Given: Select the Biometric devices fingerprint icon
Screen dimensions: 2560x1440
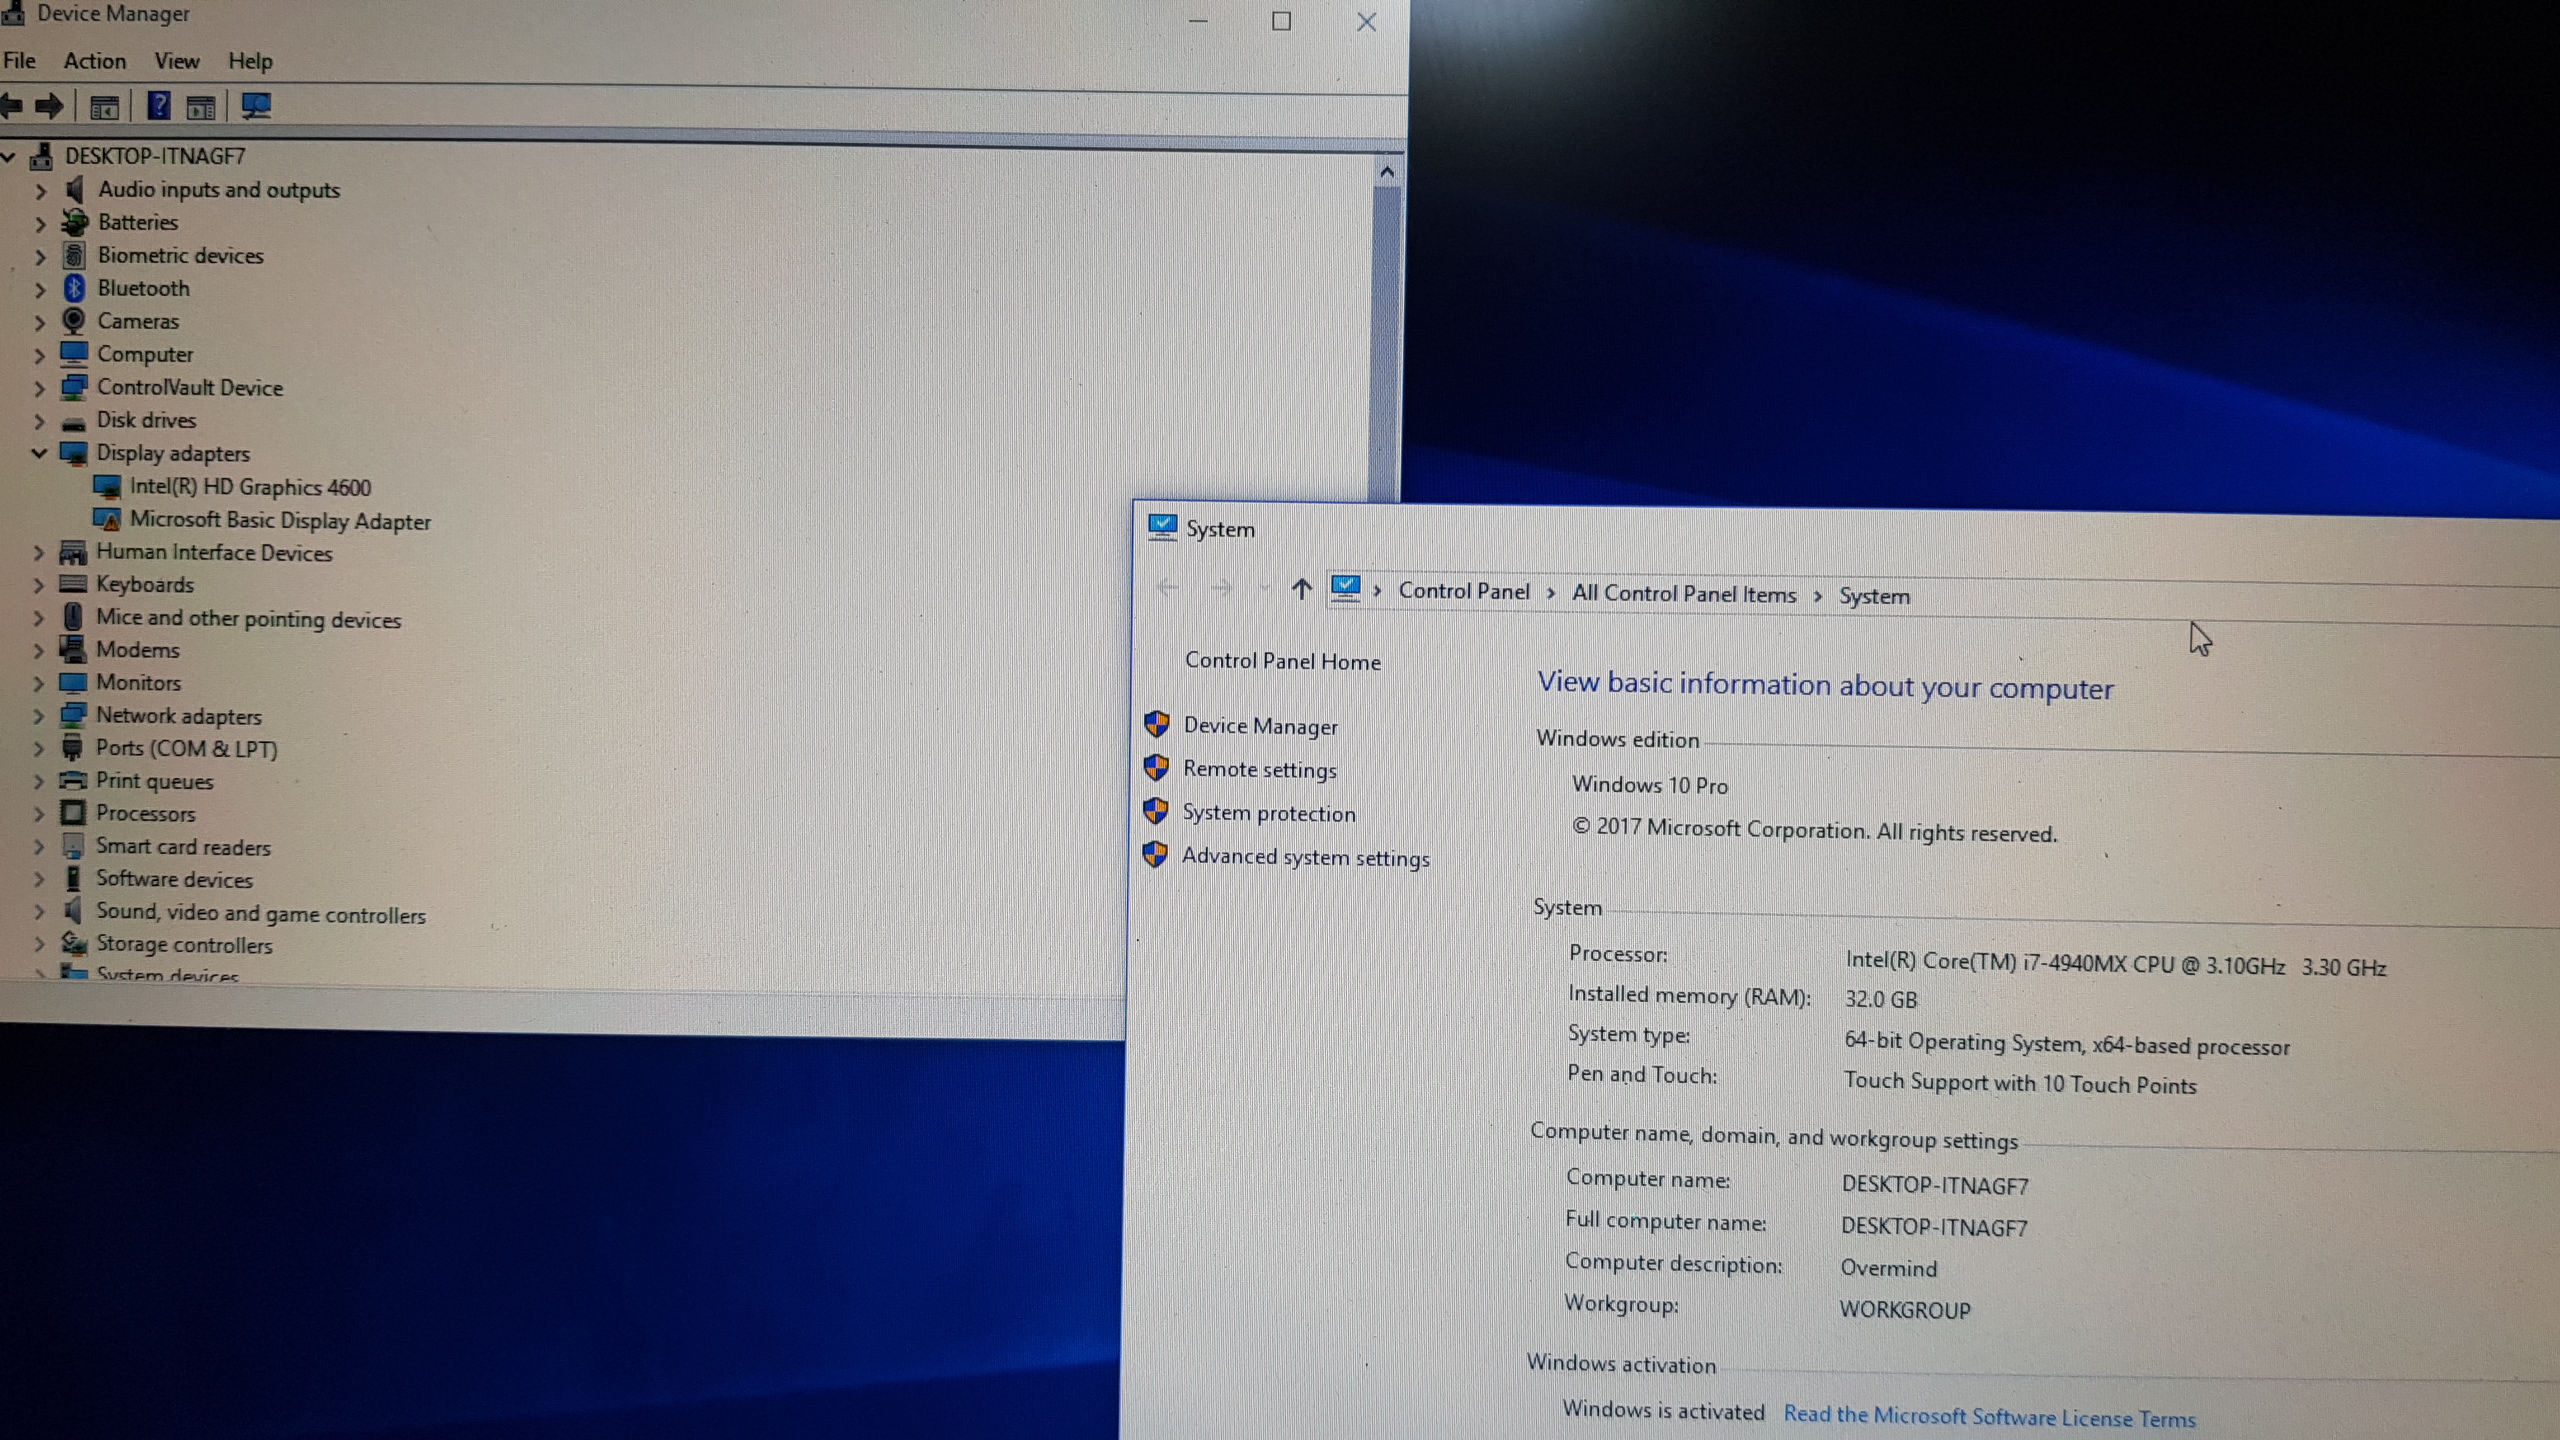Looking at the screenshot, I should coord(74,255).
